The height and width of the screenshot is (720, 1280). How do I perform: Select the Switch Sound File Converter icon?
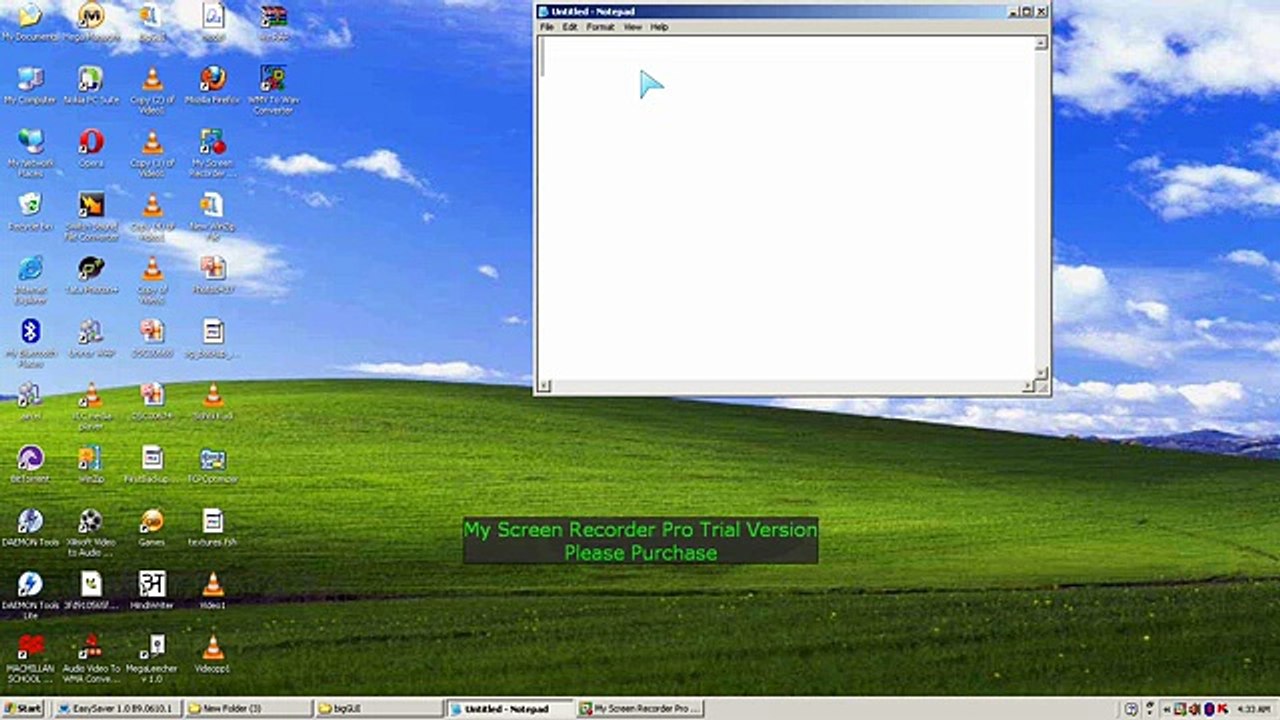(91, 217)
